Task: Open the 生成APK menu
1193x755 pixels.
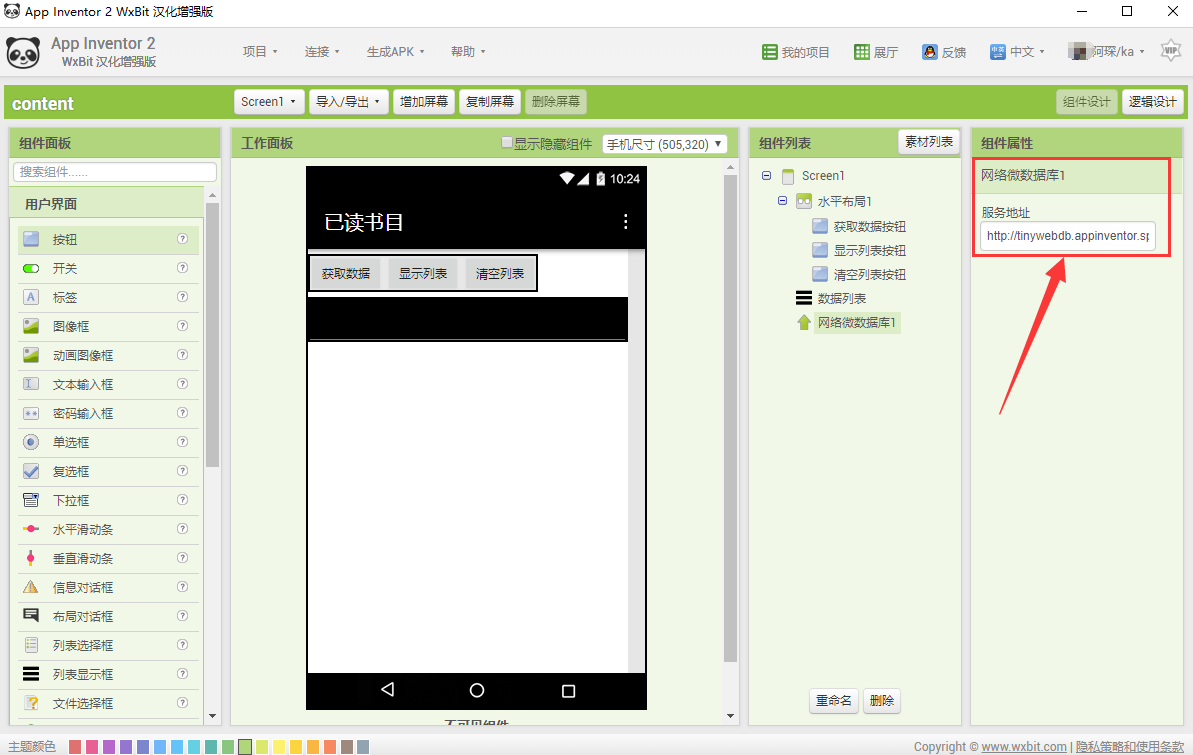Action: pyautogui.click(x=396, y=52)
